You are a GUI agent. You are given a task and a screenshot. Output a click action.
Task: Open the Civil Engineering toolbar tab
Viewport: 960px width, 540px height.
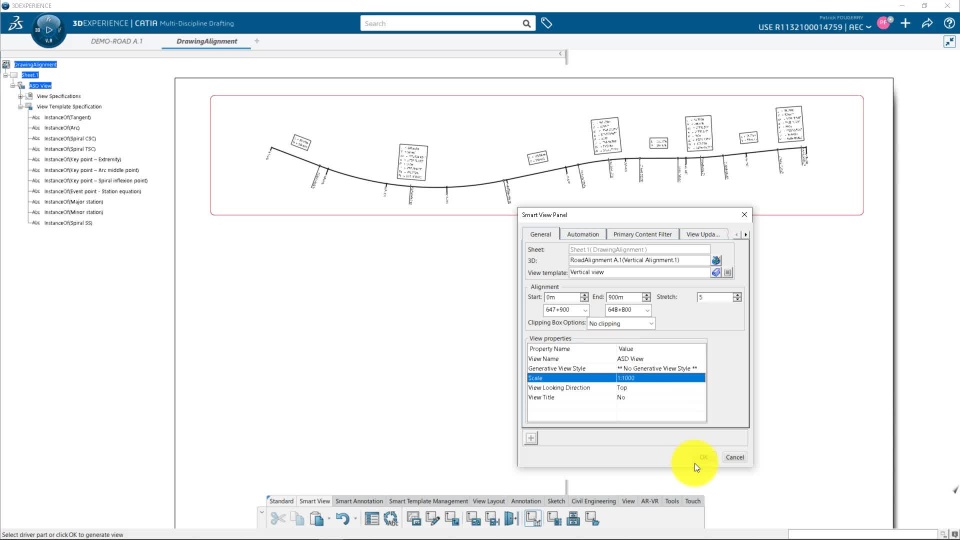pyautogui.click(x=593, y=501)
